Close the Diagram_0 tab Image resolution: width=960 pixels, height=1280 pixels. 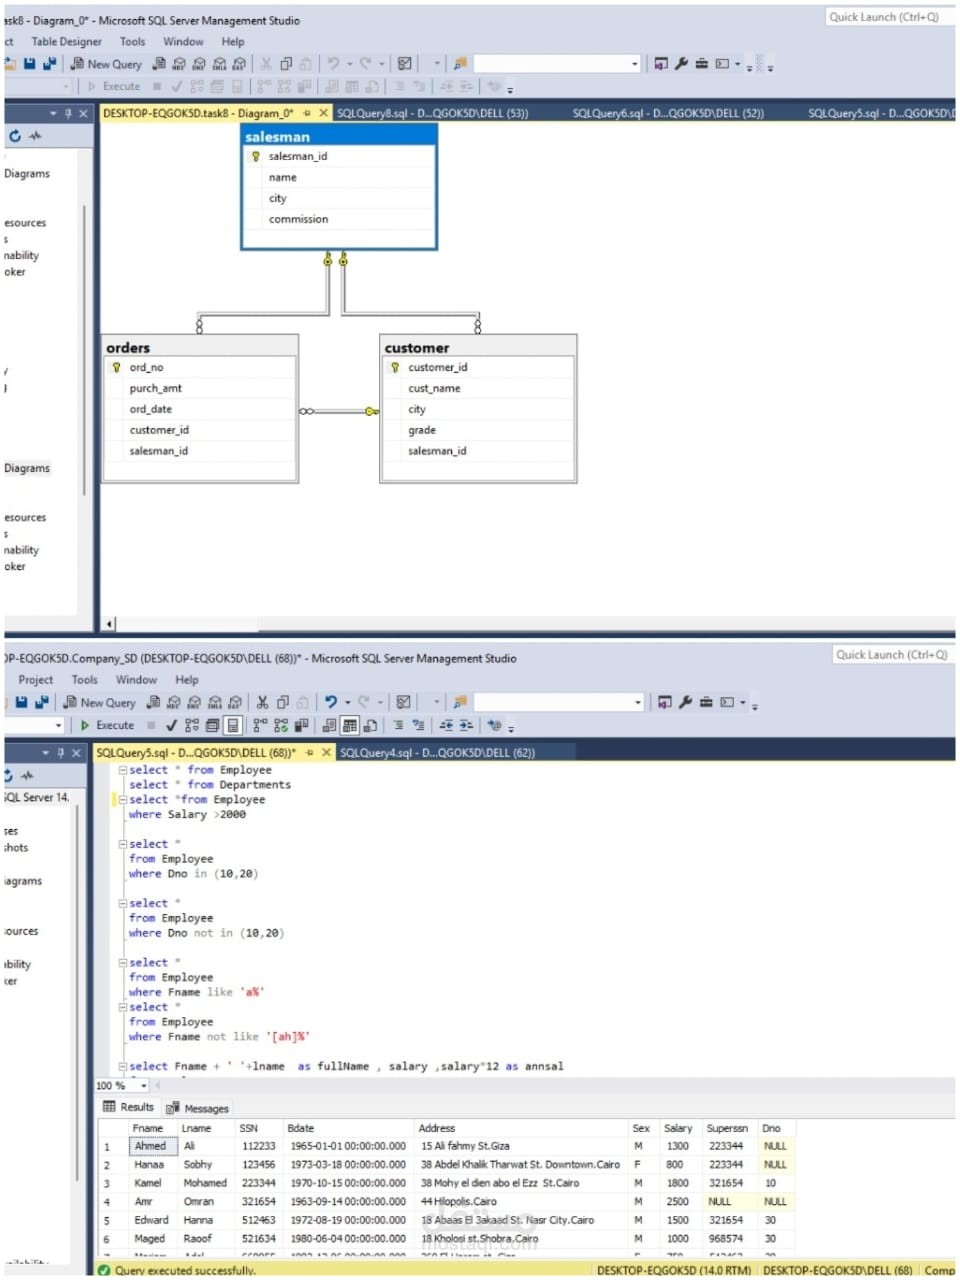pos(323,113)
